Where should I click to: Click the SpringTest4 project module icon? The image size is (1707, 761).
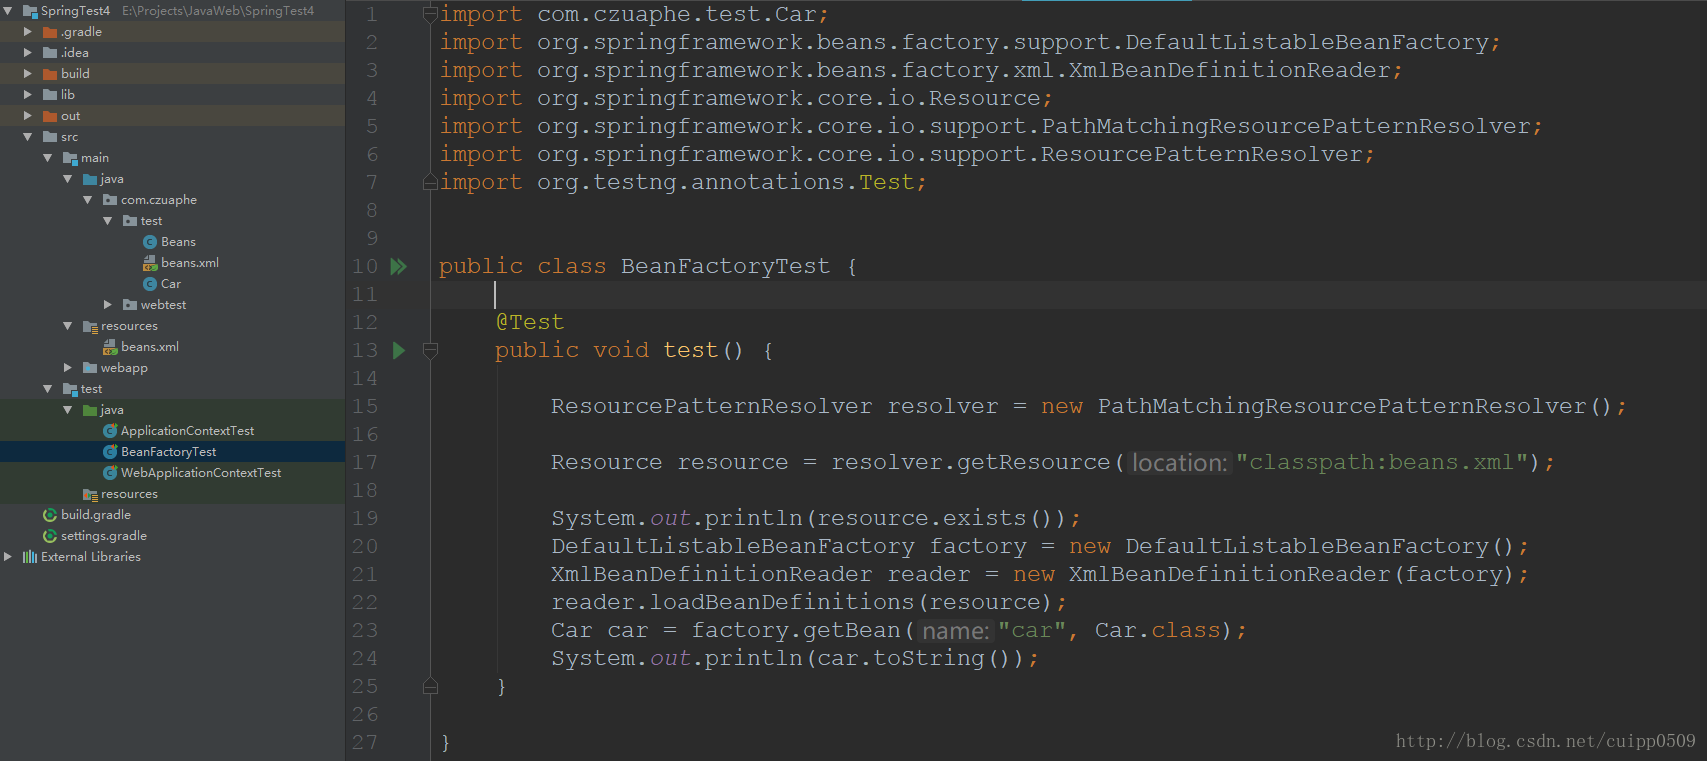pyautogui.click(x=30, y=11)
